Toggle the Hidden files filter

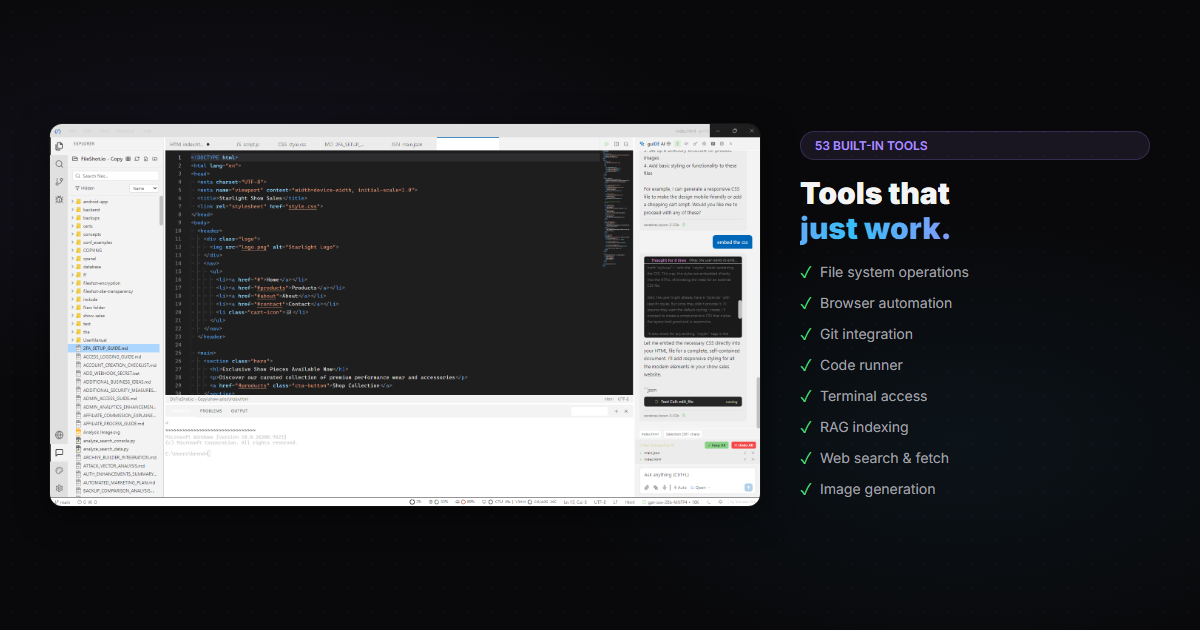[85, 188]
